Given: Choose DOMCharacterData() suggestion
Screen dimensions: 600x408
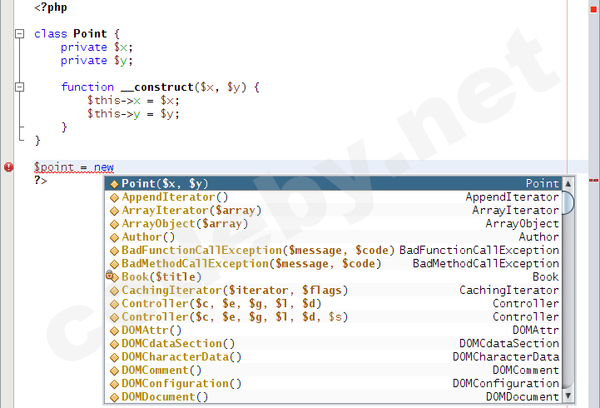Looking at the screenshot, I should tap(333, 357).
